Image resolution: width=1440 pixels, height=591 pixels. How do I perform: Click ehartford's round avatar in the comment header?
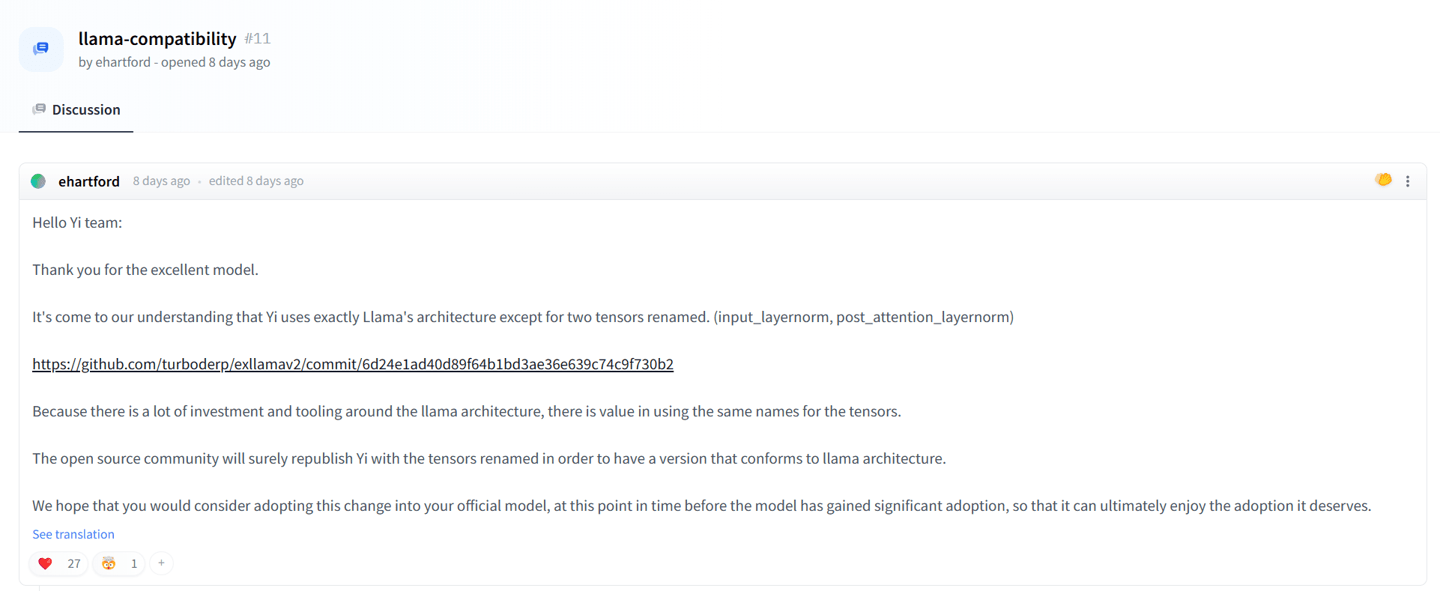pyautogui.click(x=38, y=181)
